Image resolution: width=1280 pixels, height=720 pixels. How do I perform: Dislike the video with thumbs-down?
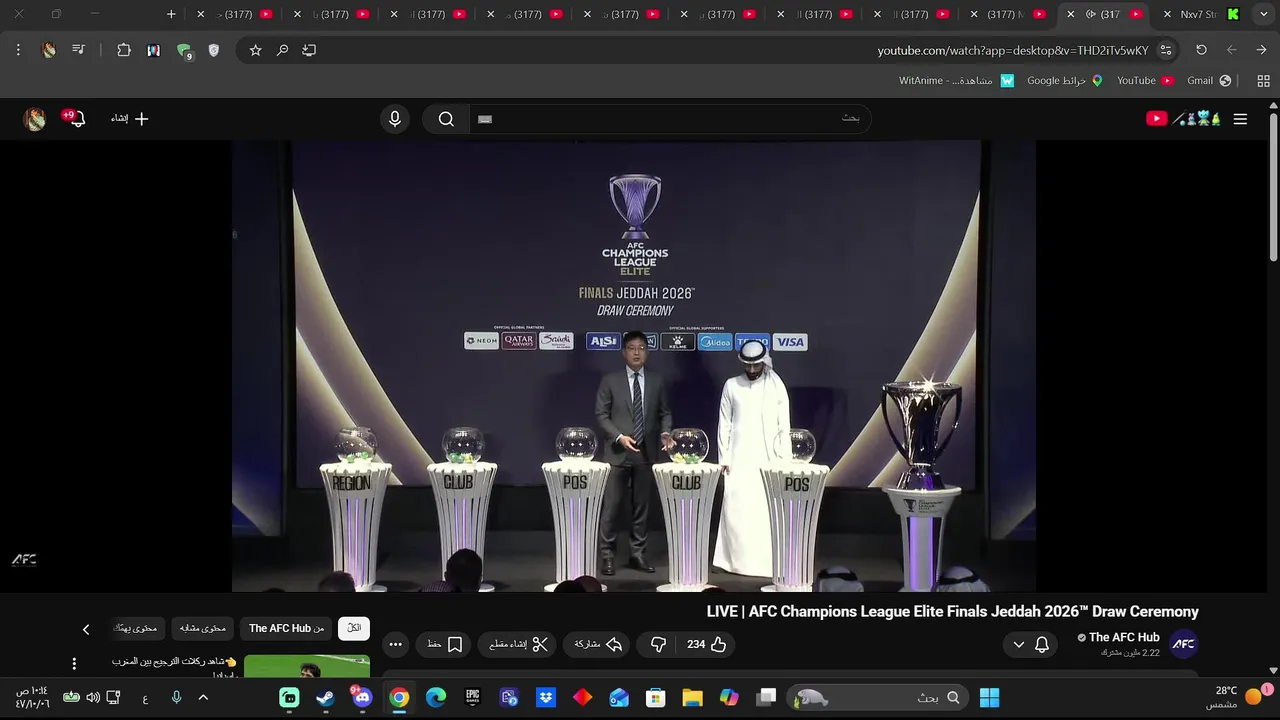[658, 645]
